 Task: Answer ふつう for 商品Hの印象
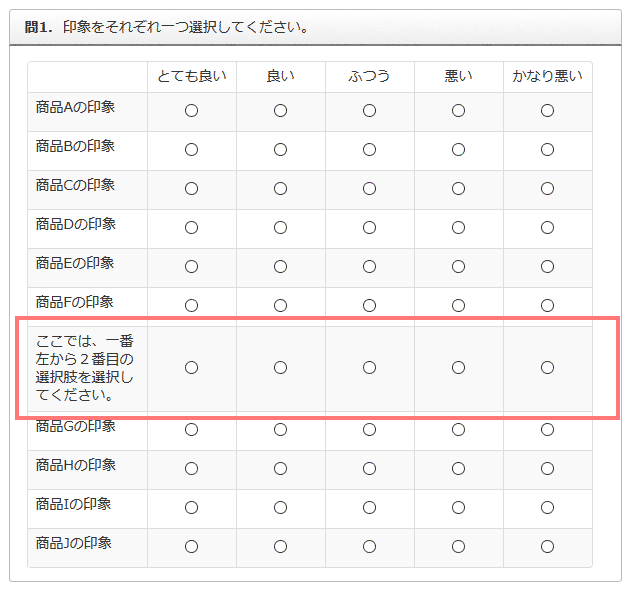[370, 469]
